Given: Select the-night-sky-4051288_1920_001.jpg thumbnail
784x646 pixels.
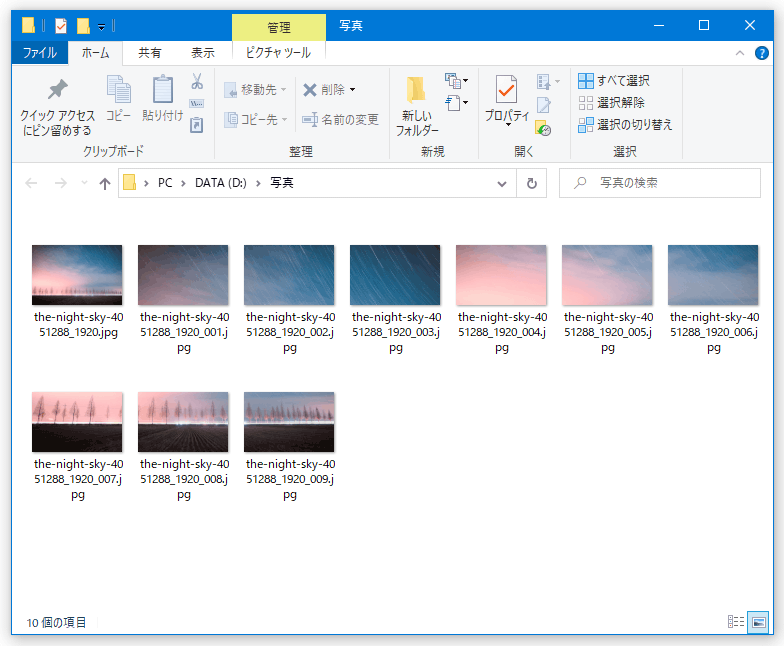Looking at the screenshot, I should (x=183, y=275).
